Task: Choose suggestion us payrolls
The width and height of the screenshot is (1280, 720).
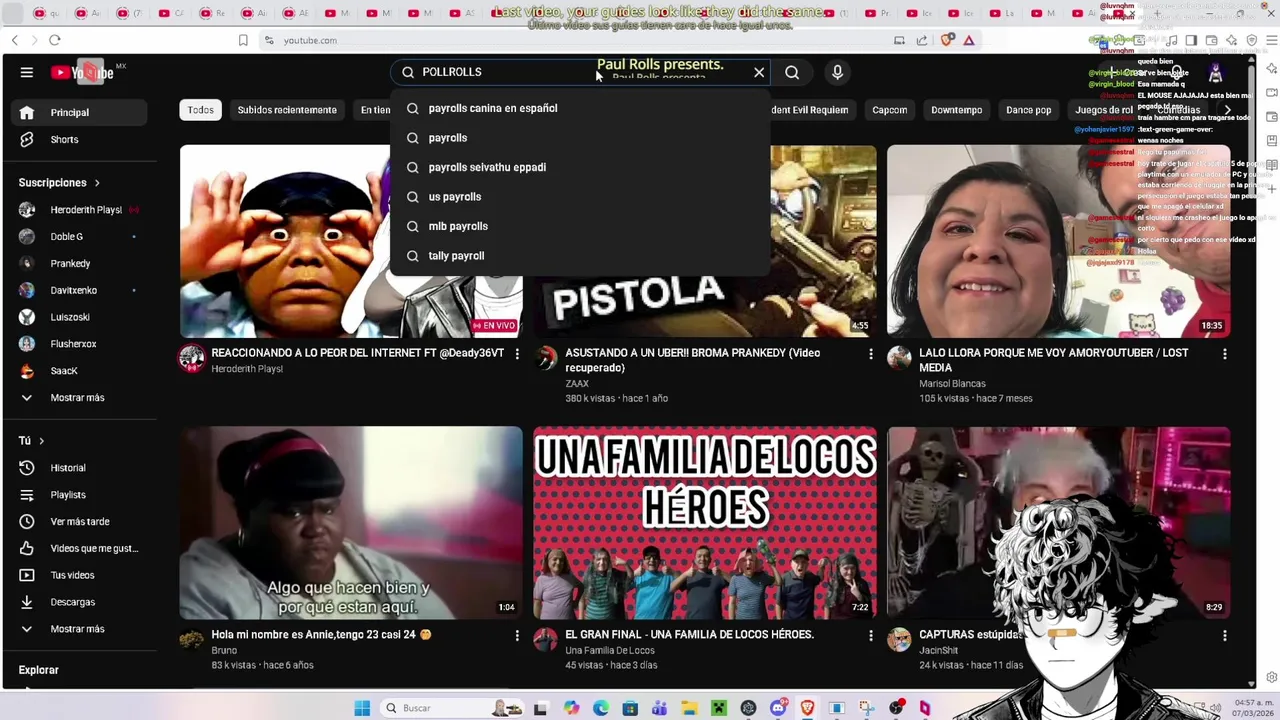Action: click(x=580, y=197)
